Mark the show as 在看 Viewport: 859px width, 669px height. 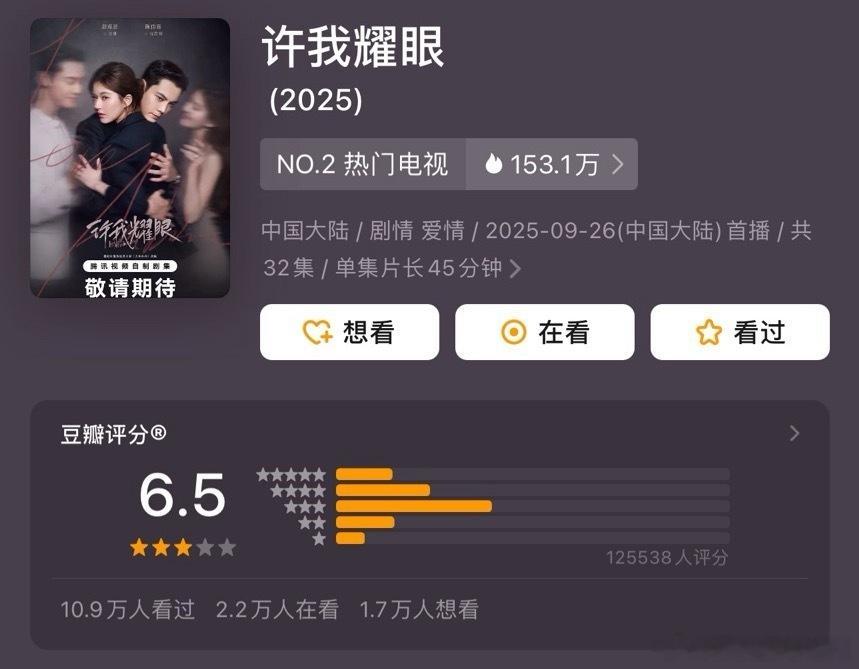(x=545, y=332)
